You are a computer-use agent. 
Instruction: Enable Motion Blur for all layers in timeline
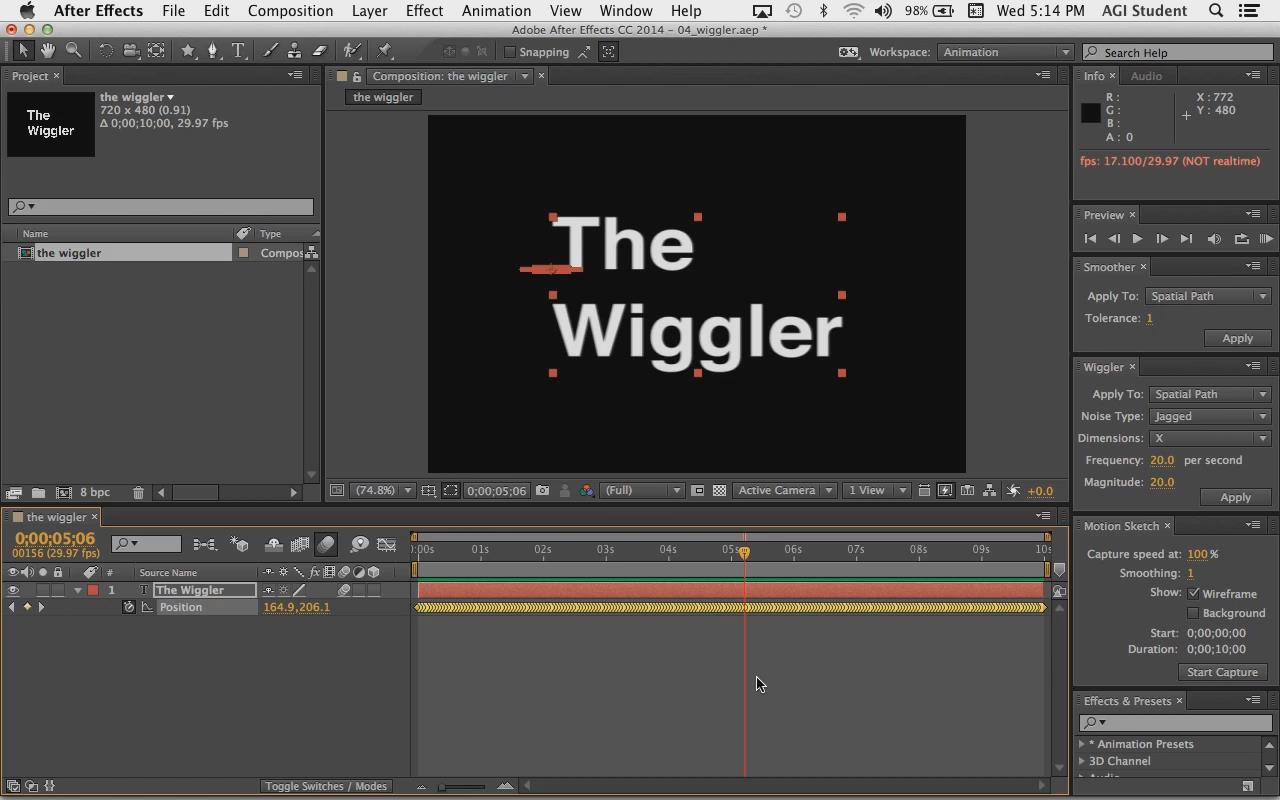[x=326, y=544]
